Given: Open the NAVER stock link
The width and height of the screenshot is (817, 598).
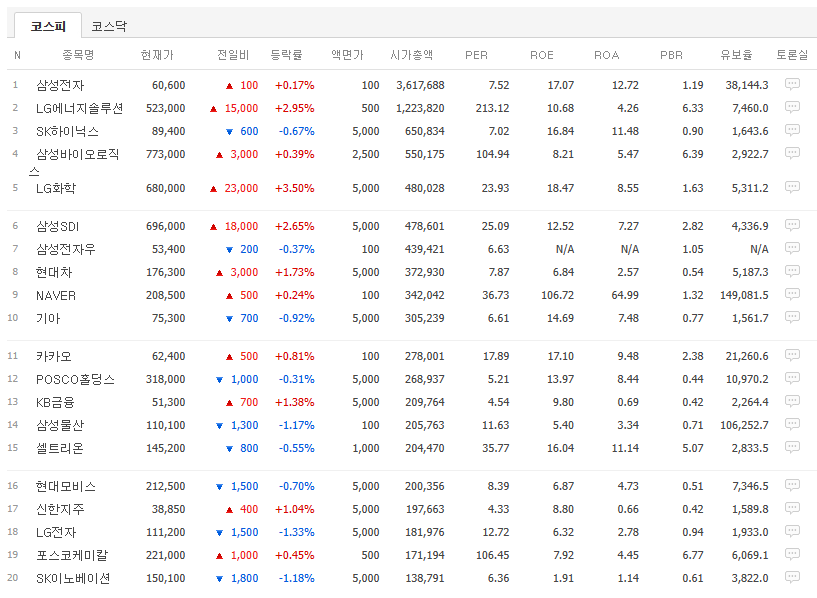Looking at the screenshot, I should click(56, 295).
